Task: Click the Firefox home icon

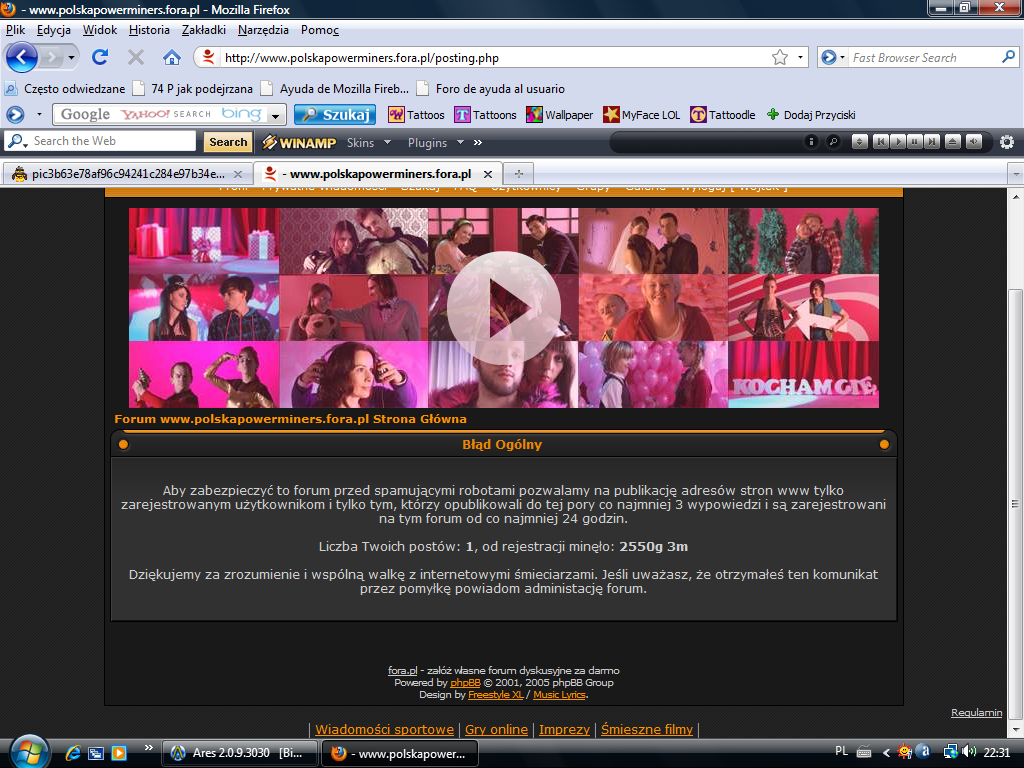Action: coord(170,57)
